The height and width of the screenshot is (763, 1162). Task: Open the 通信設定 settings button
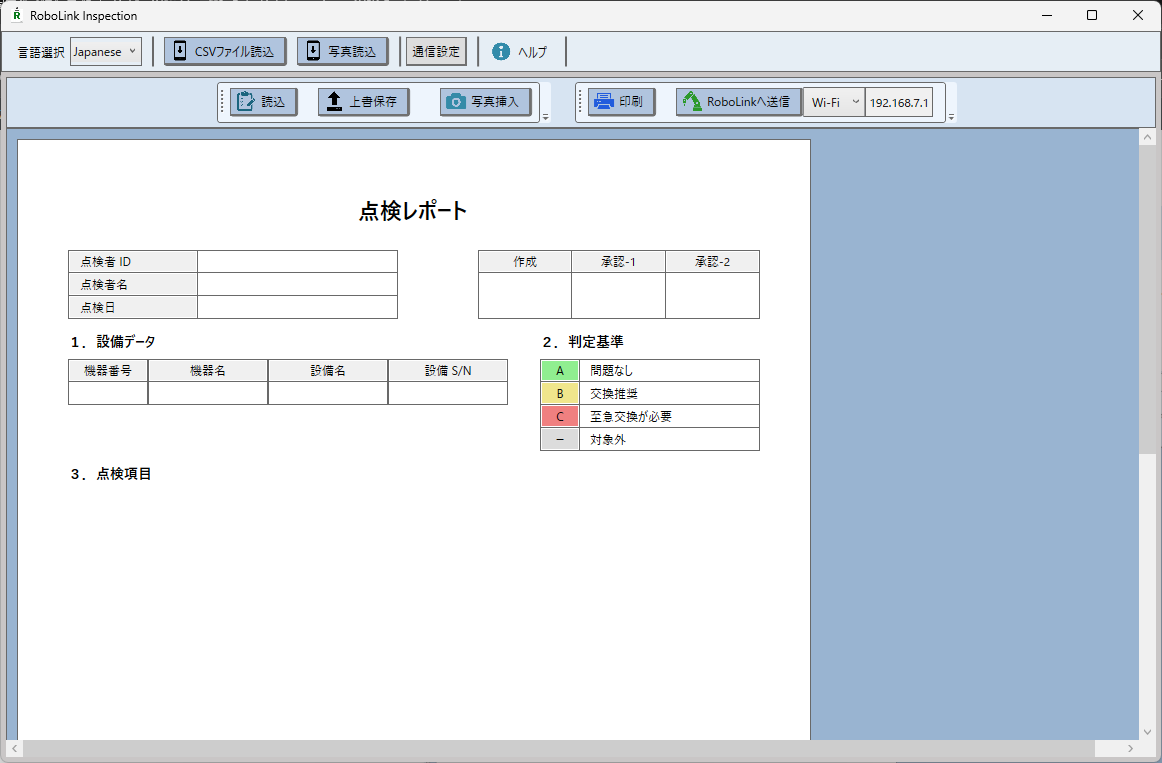pos(436,51)
